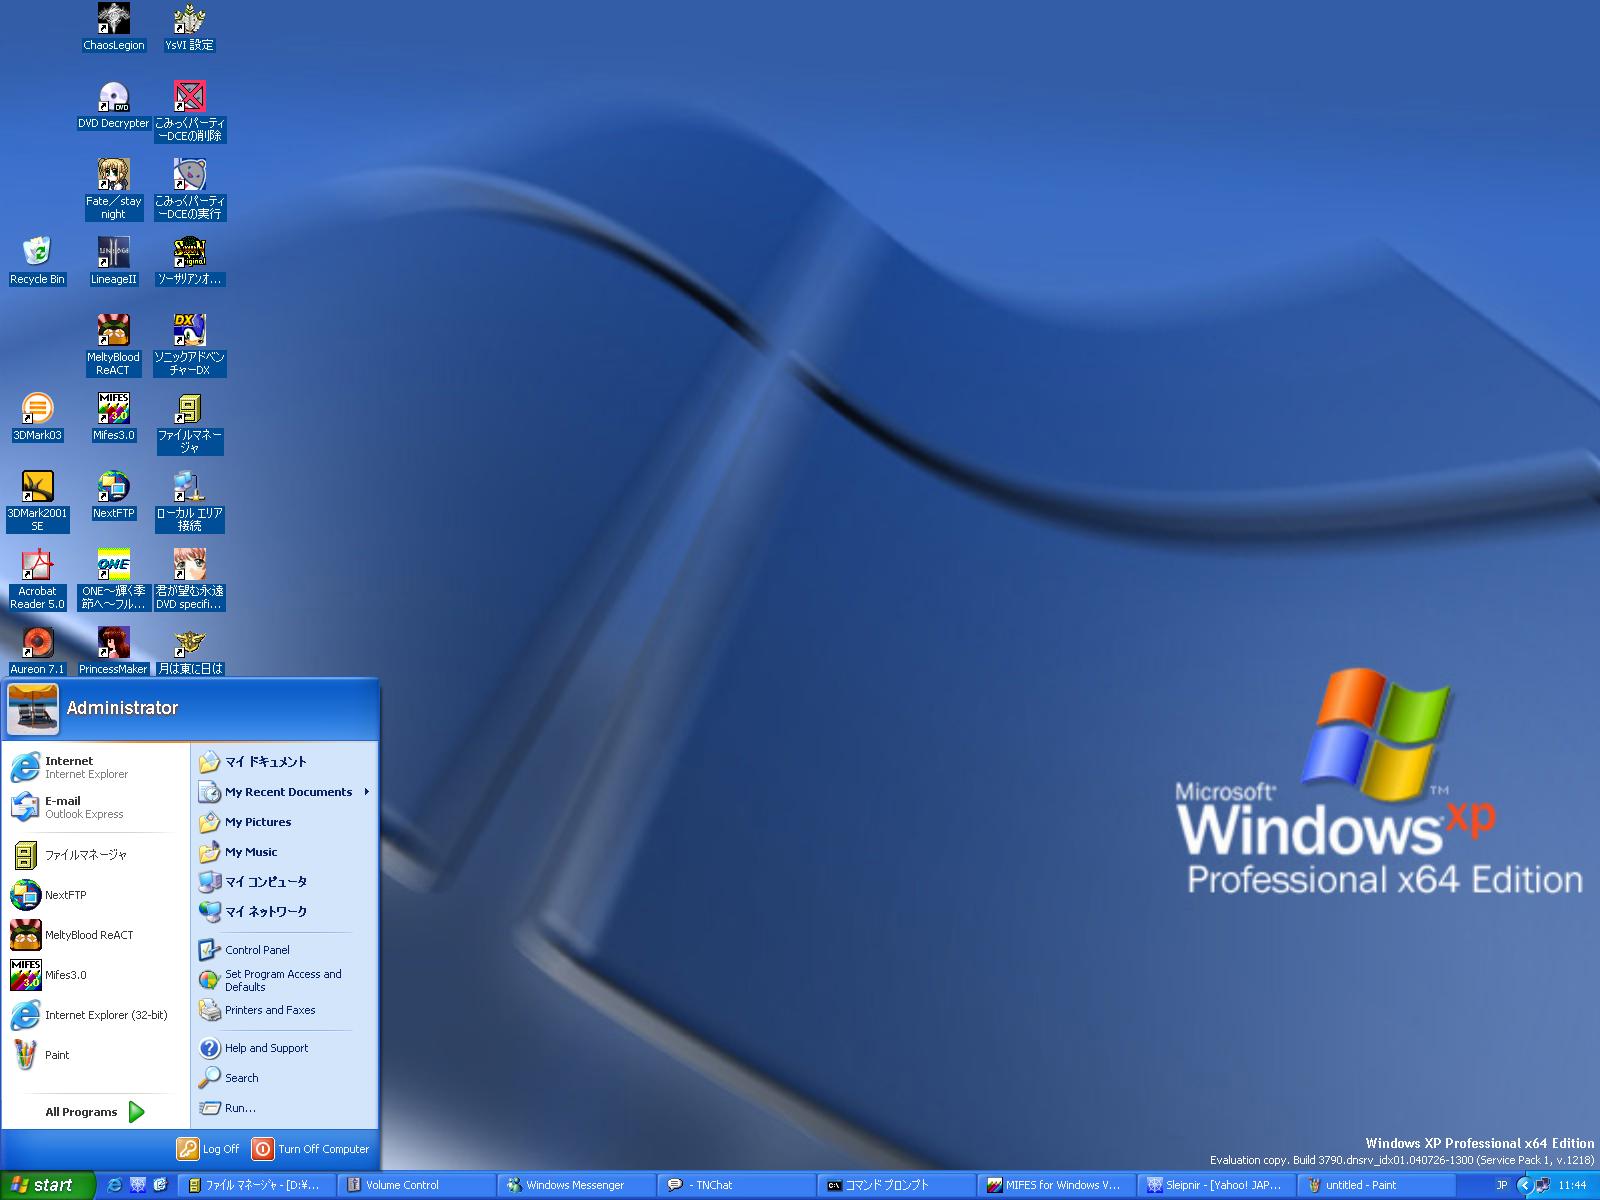Click Internet Explorer quick launch icon
Image resolution: width=1600 pixels, height=1200 pixels.
pos(115,1185)
